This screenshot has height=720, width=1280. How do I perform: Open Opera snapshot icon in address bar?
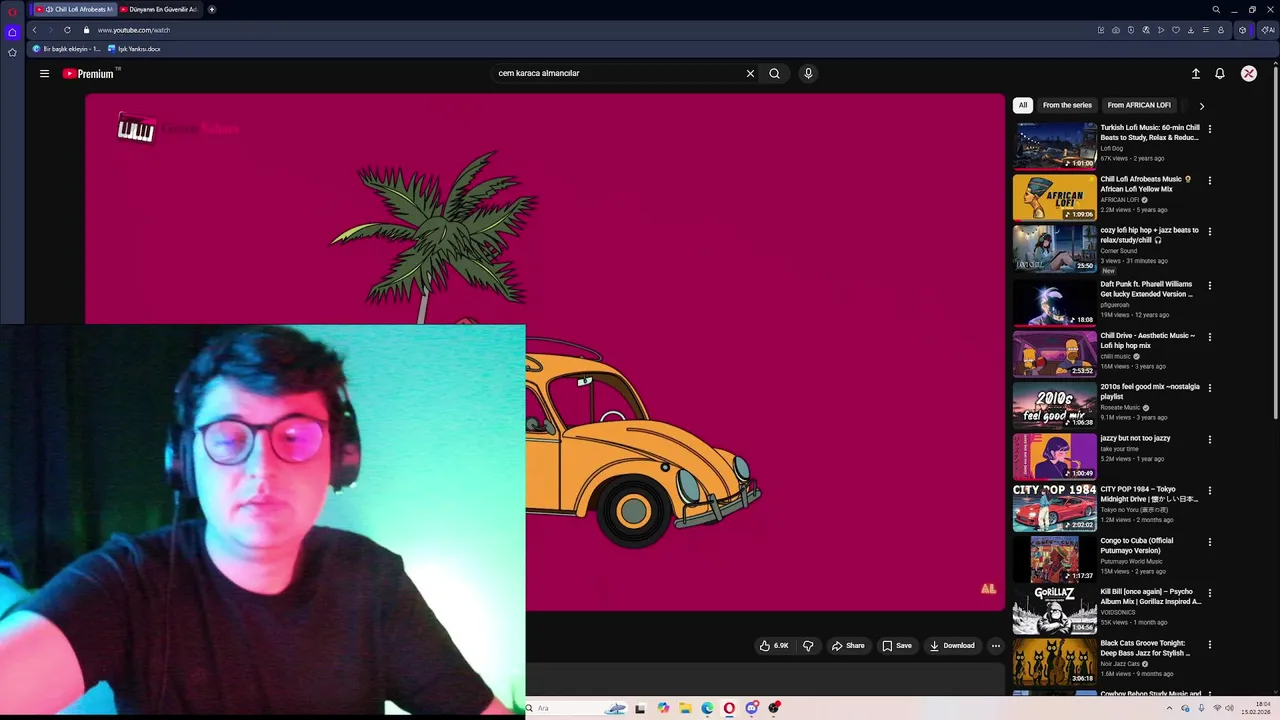tap(1116, 30)
